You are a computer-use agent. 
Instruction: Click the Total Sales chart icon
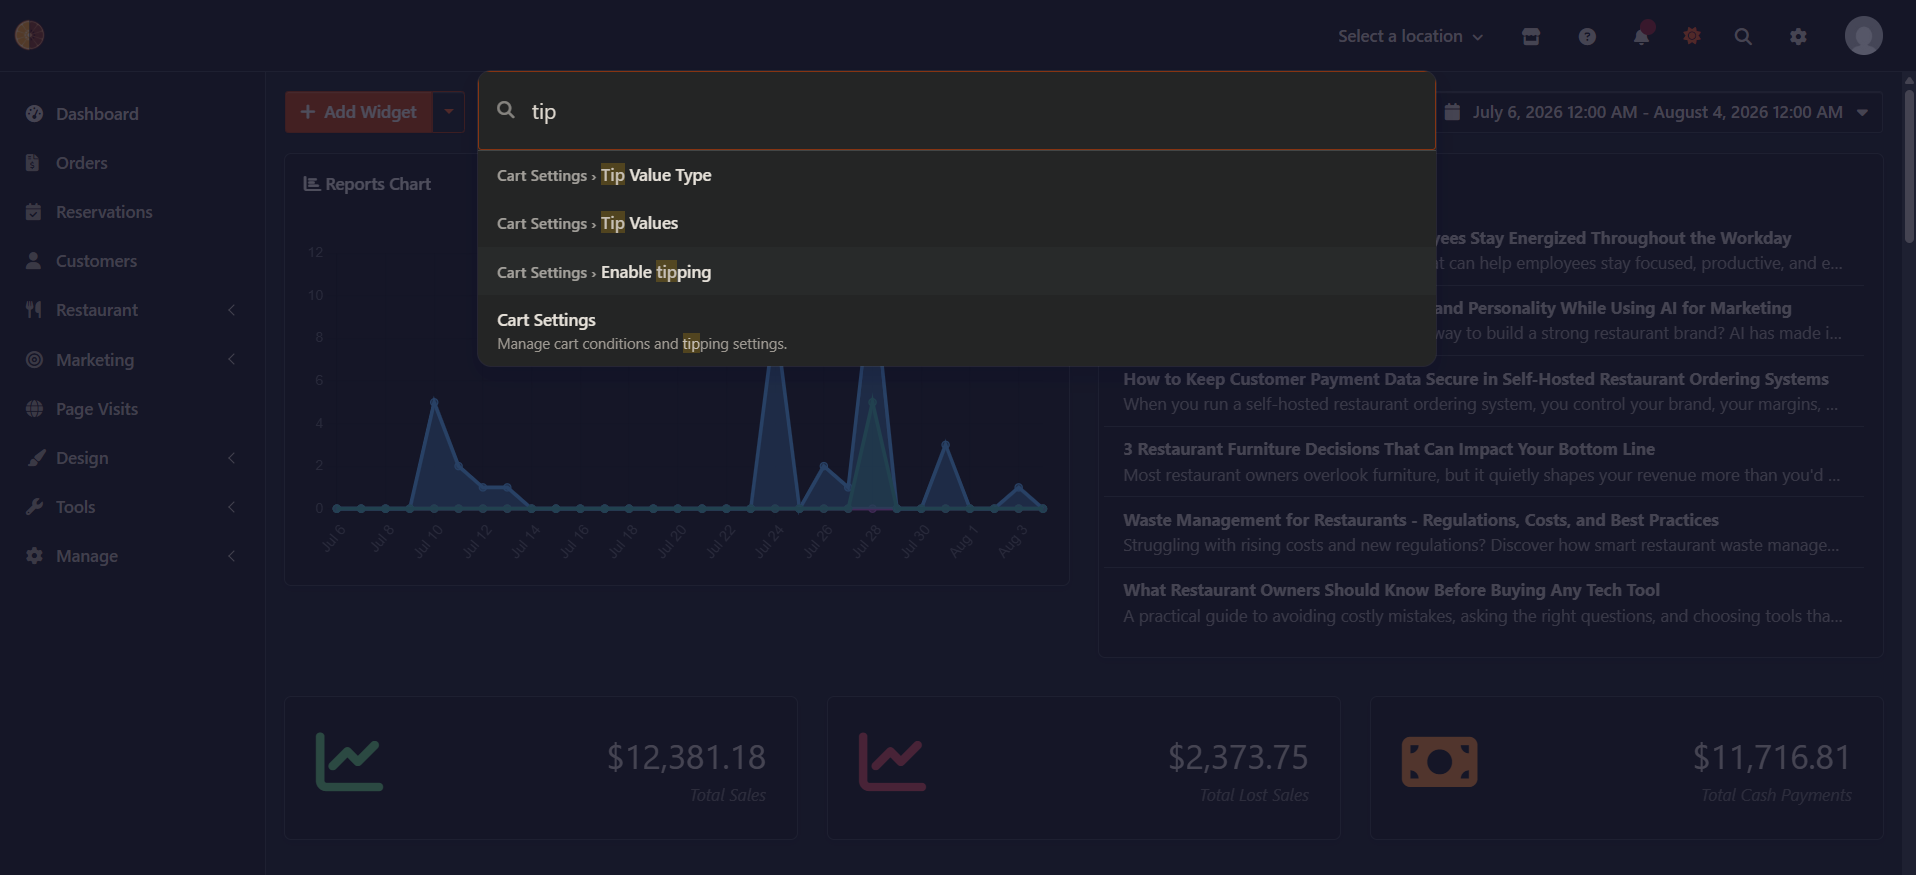[x=349, y=762]
